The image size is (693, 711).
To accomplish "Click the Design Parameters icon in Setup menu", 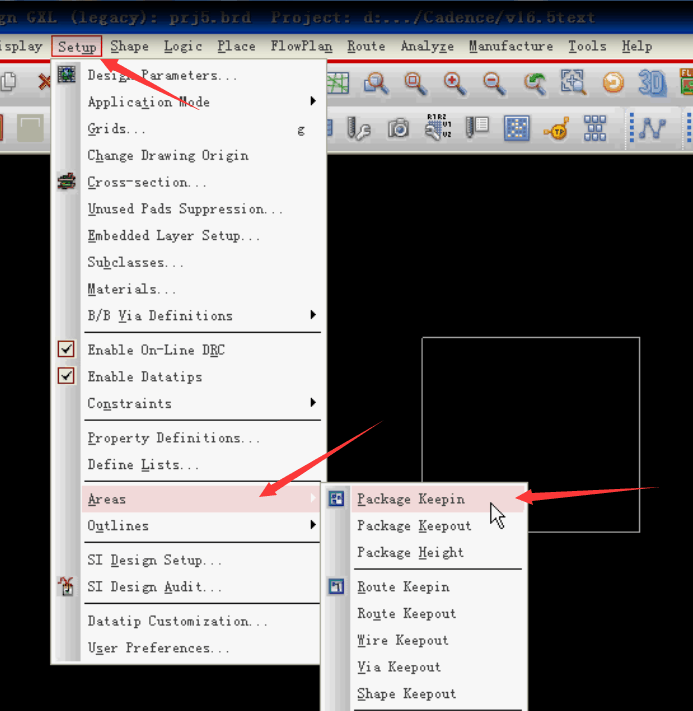I will click(67, 74).
